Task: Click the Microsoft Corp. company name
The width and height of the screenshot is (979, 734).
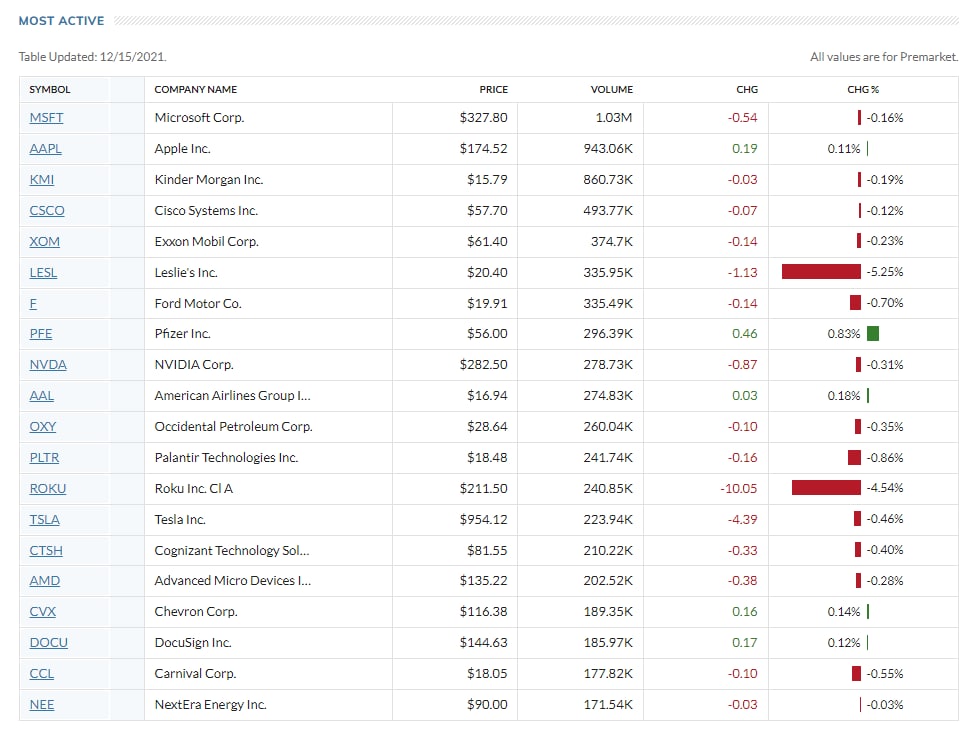Action: tap(199, 117)
